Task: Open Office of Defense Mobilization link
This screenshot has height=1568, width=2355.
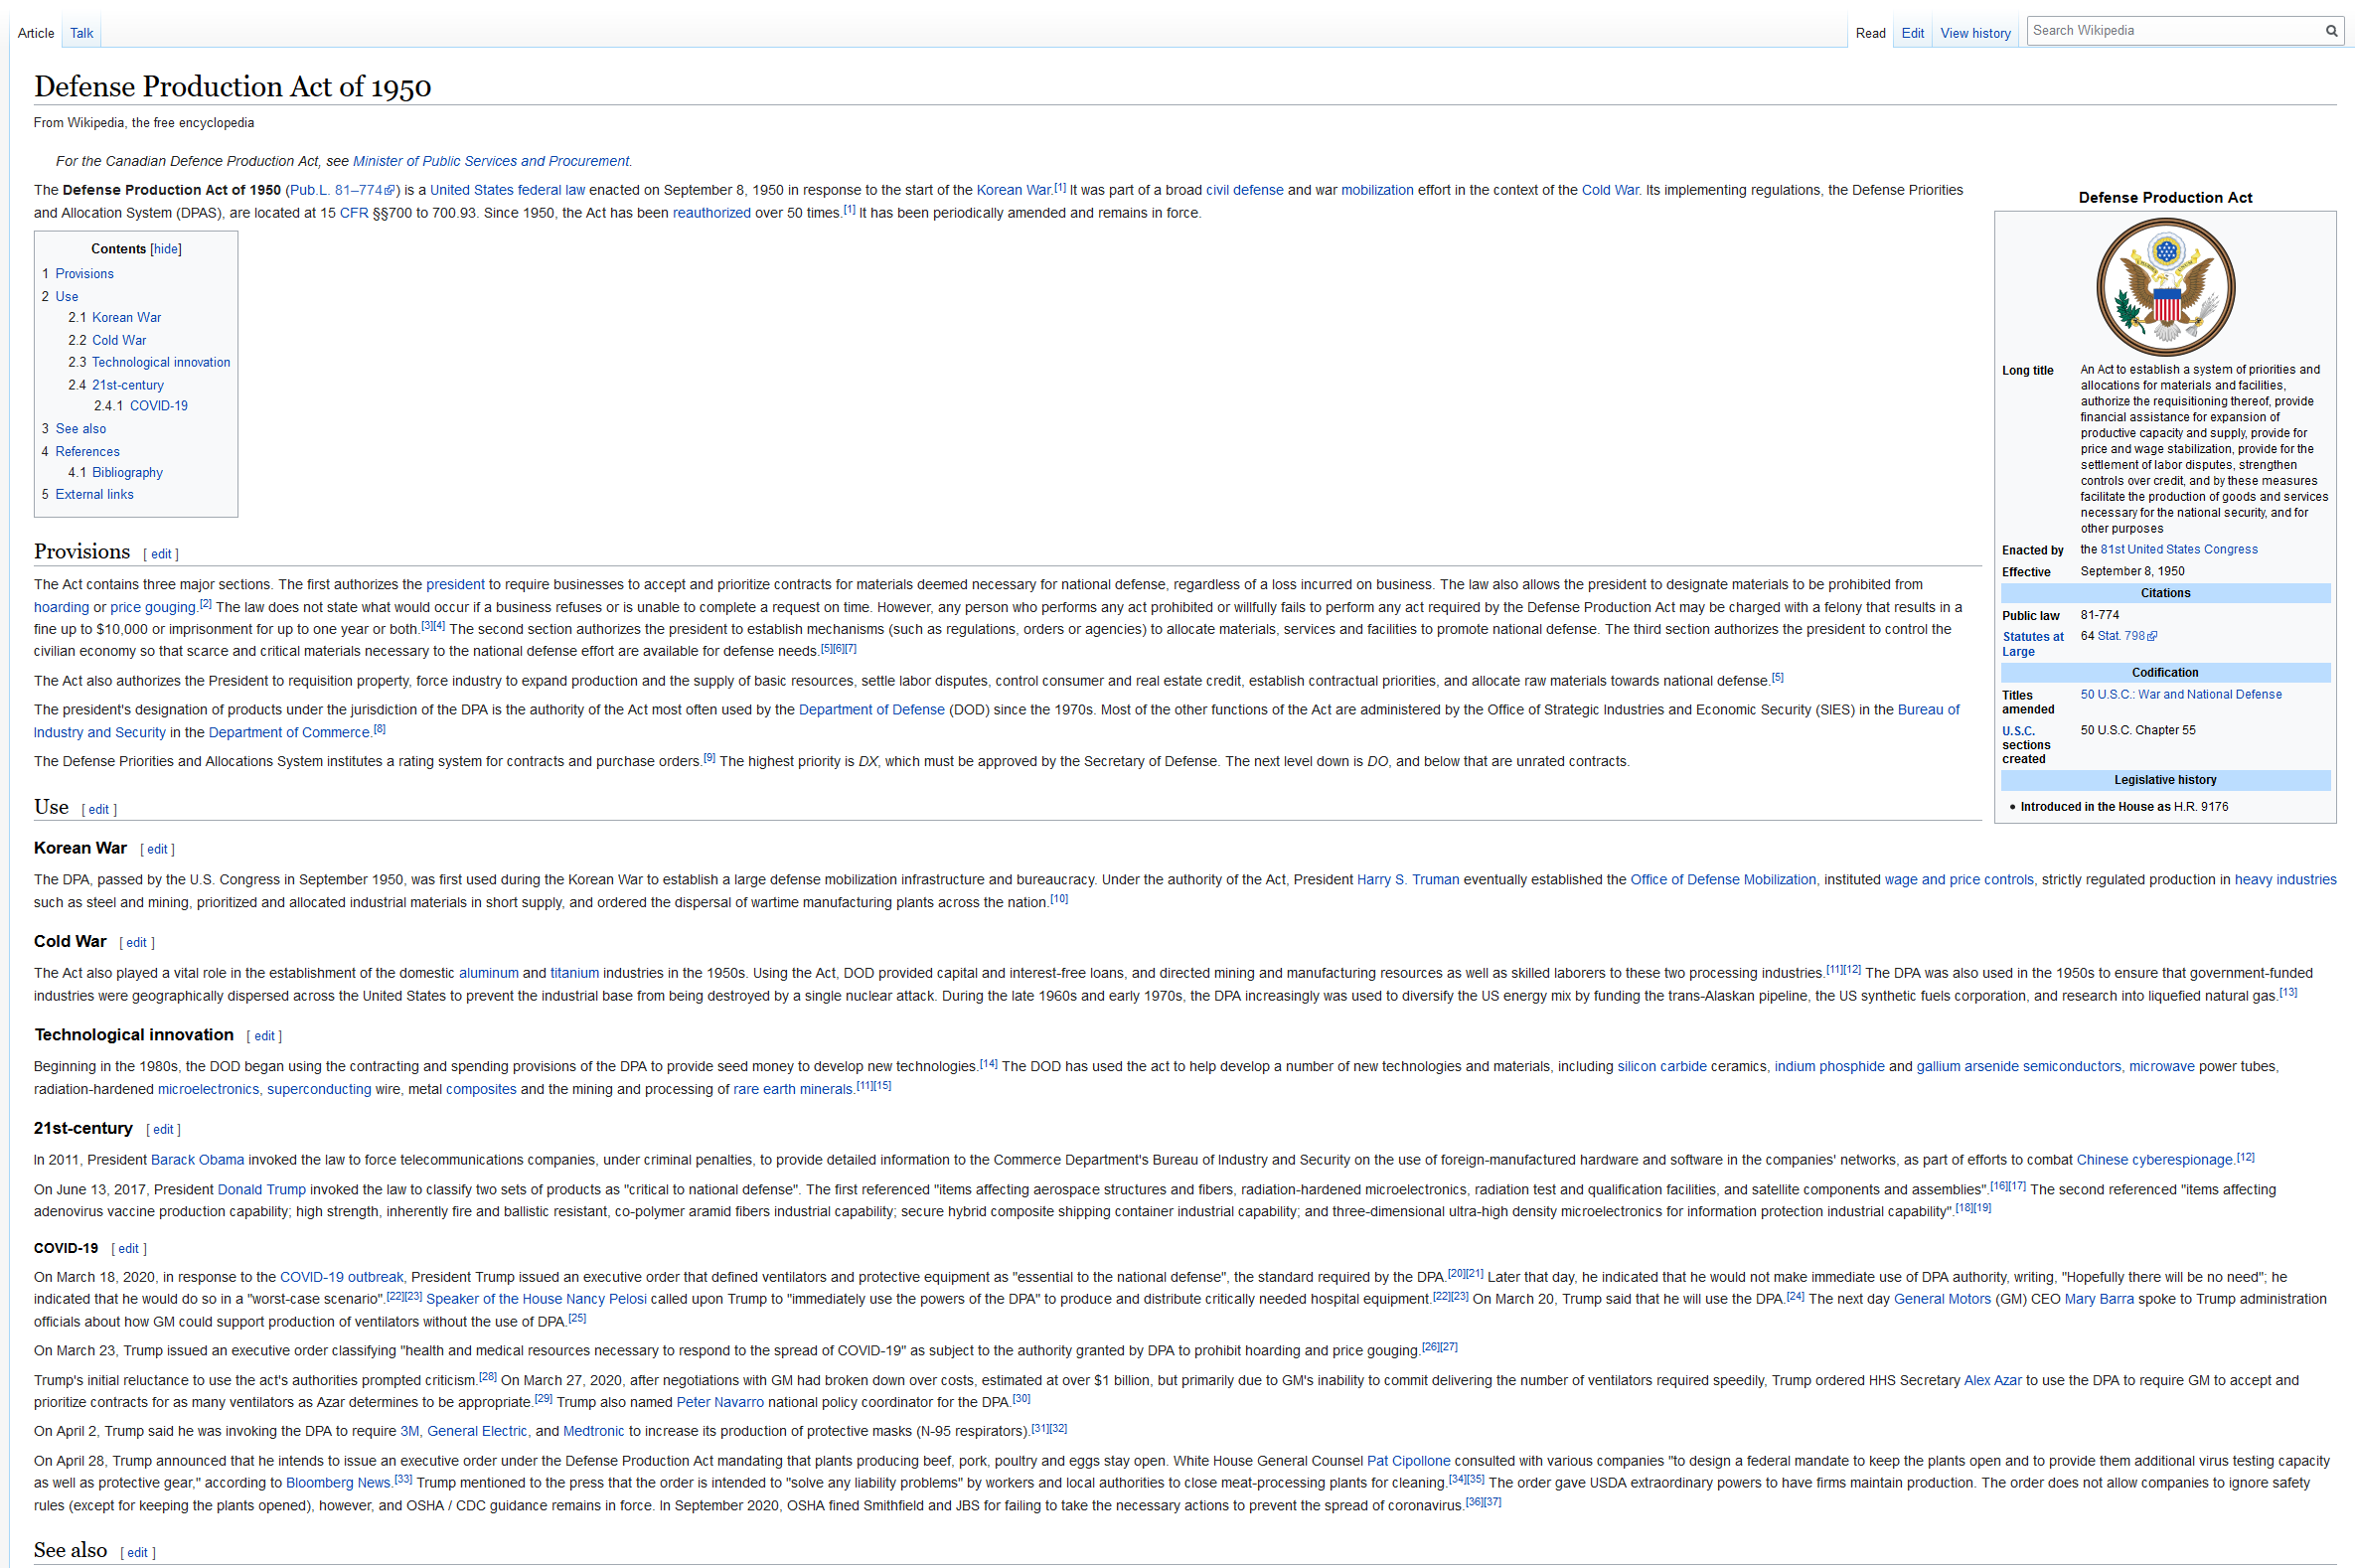Action: pyautogui.click(x=1722, y=880)
